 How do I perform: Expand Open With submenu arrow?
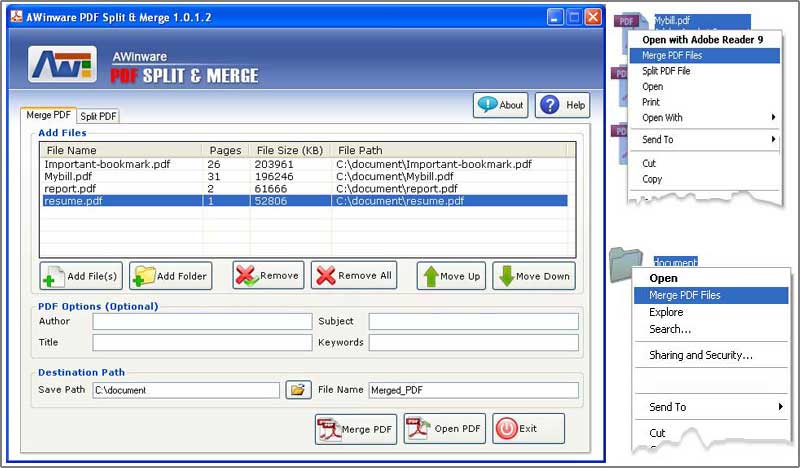pos(773,118)
